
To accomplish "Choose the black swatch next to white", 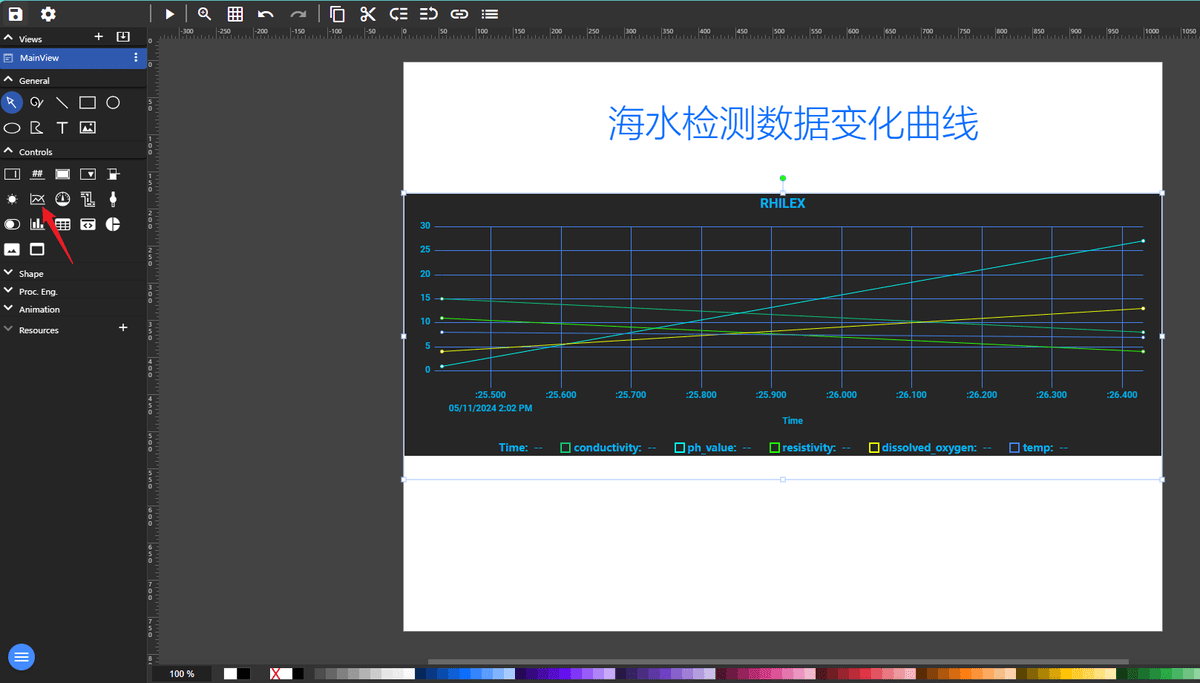I will pyautogui.click(x=243, y=674).
